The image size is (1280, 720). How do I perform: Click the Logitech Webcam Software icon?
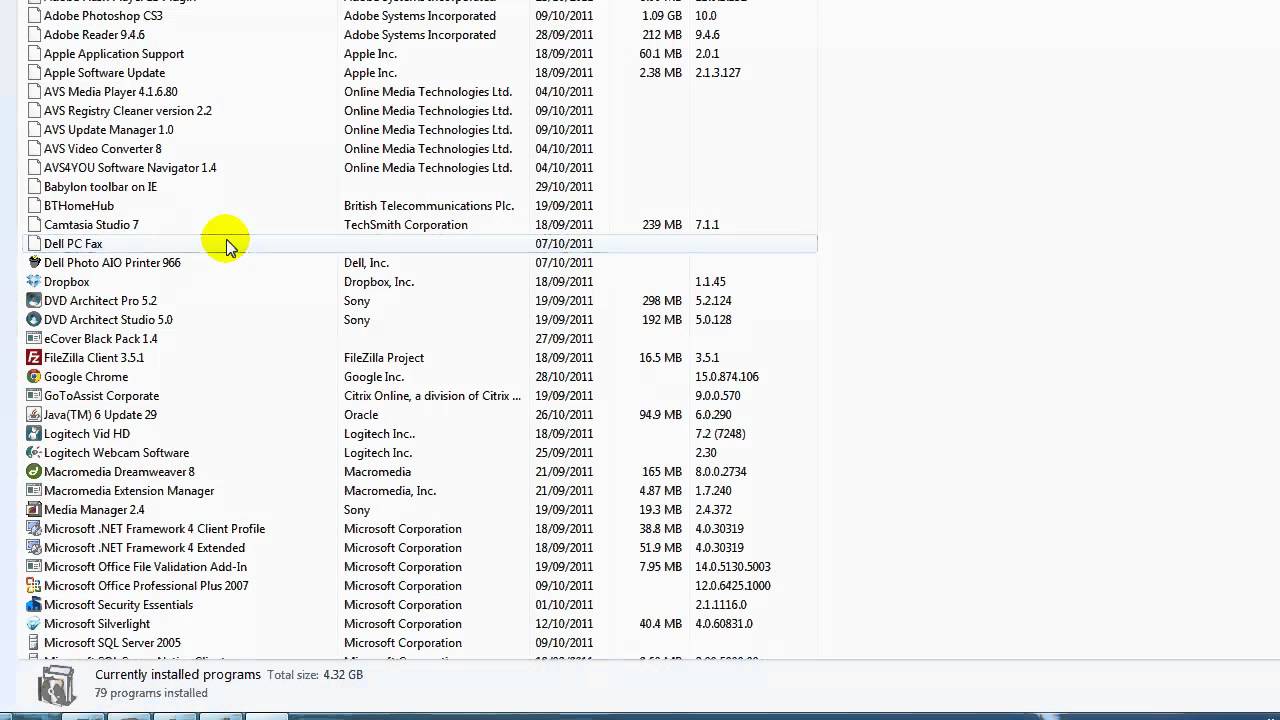34,453
